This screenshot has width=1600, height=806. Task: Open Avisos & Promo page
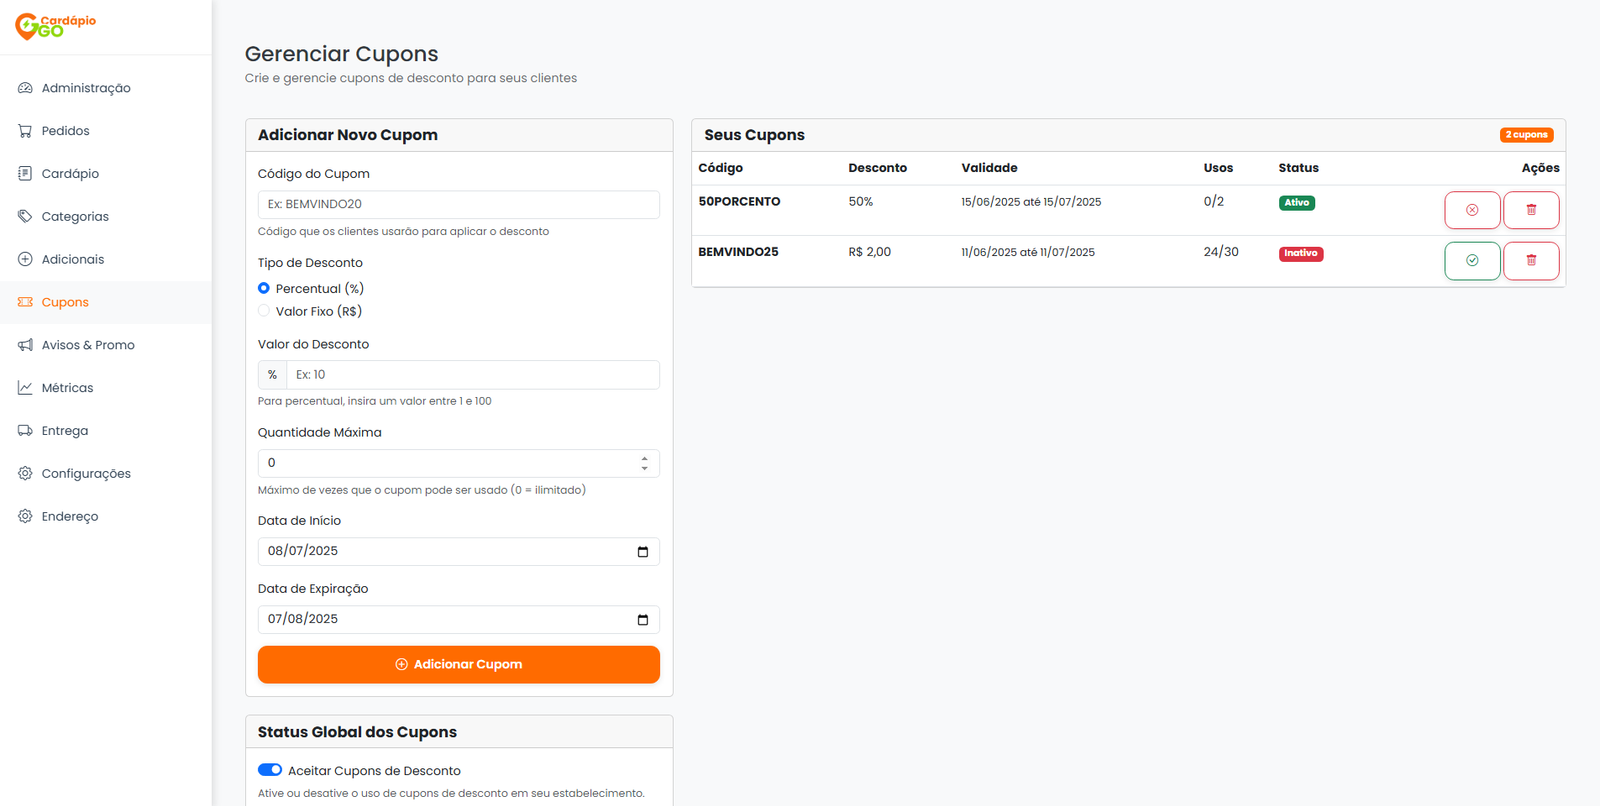tap(88, 345)
